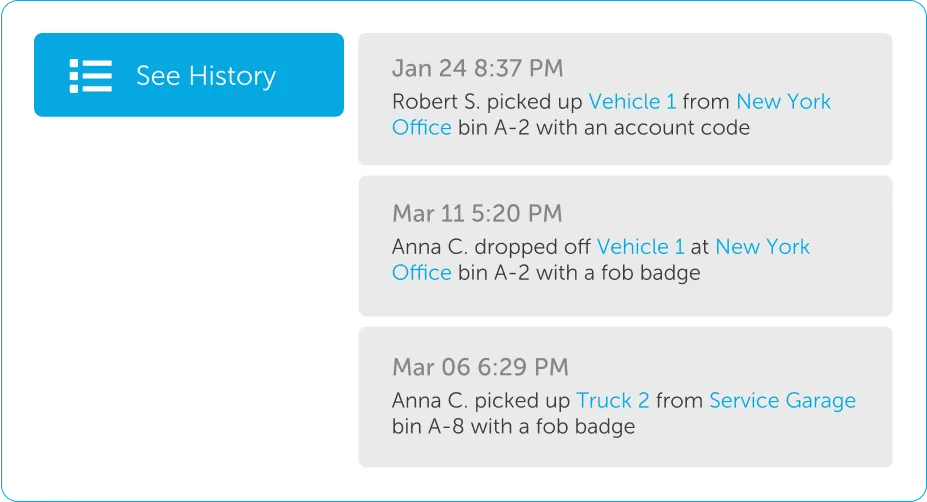Click 'bin A-2 with an account code' text

pos(604,128)
